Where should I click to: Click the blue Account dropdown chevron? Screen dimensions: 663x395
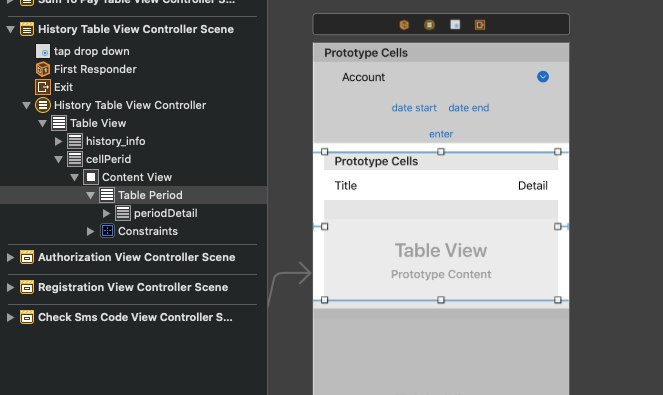(543, 77)
